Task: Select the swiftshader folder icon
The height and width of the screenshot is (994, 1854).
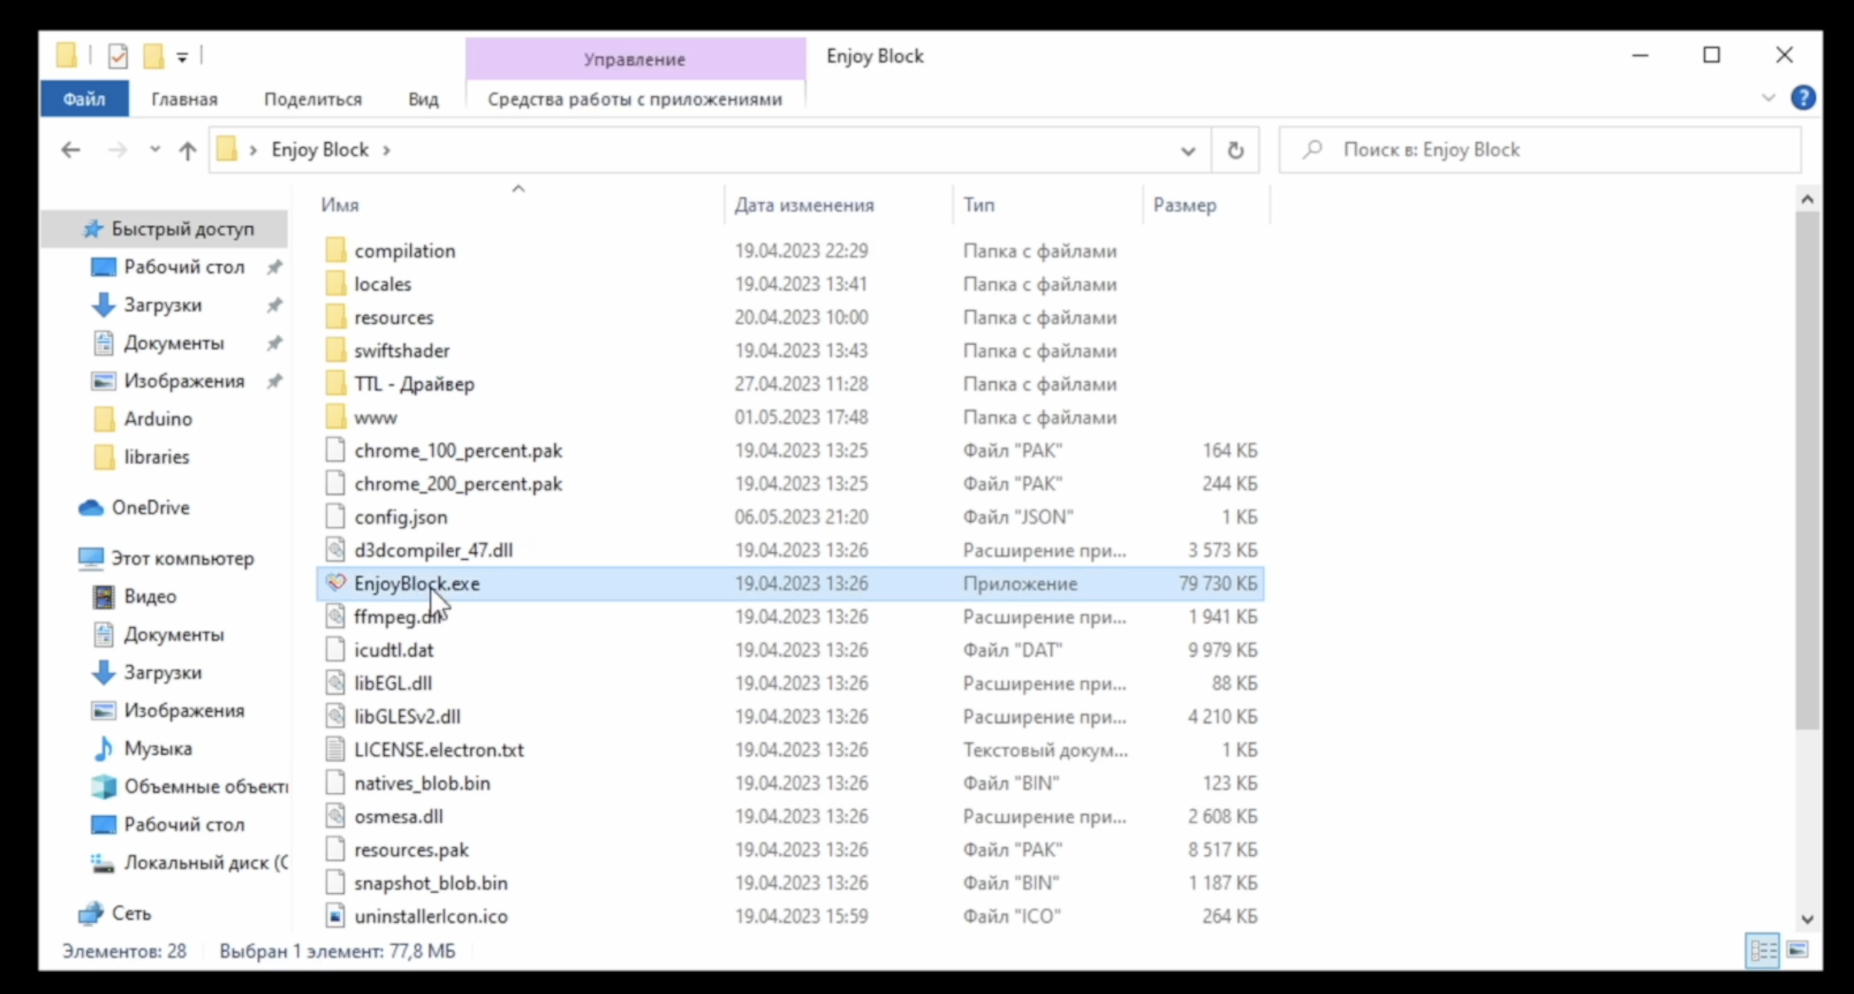Action: pyautogui.click(x=336, y=350)
